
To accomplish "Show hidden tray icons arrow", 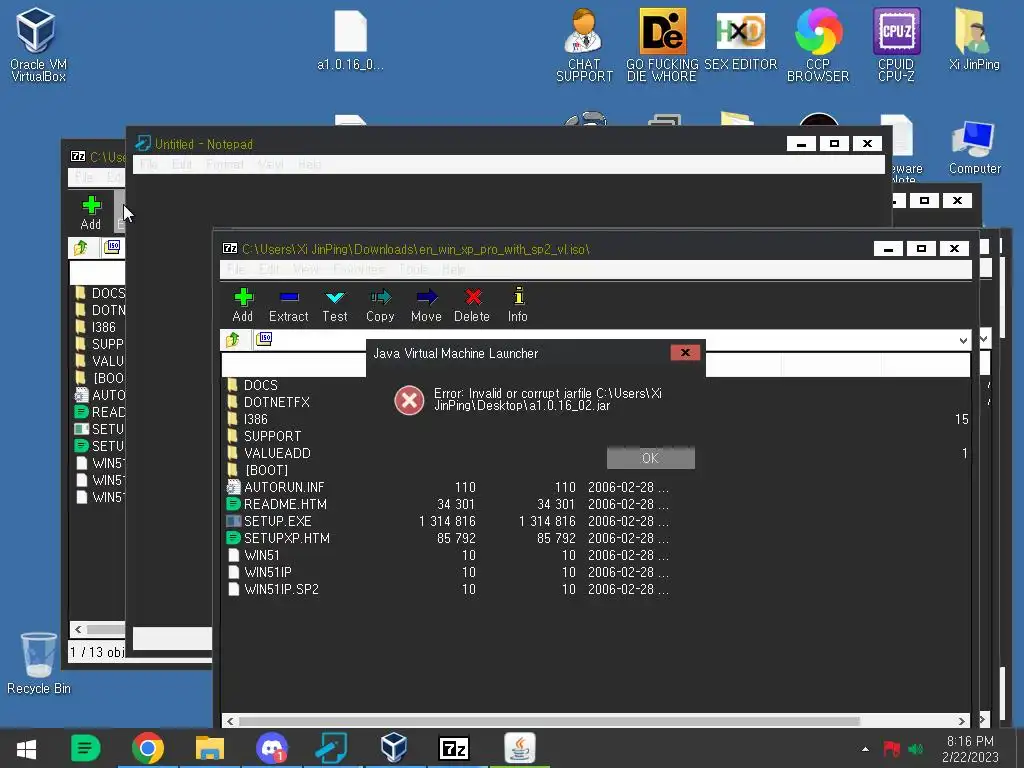I will tap(865, 749).
